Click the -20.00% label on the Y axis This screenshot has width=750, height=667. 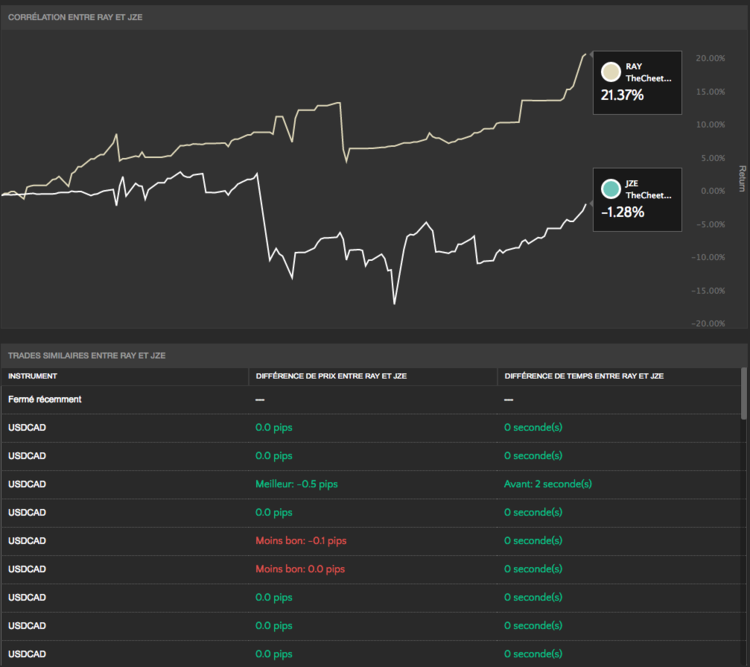711,323
